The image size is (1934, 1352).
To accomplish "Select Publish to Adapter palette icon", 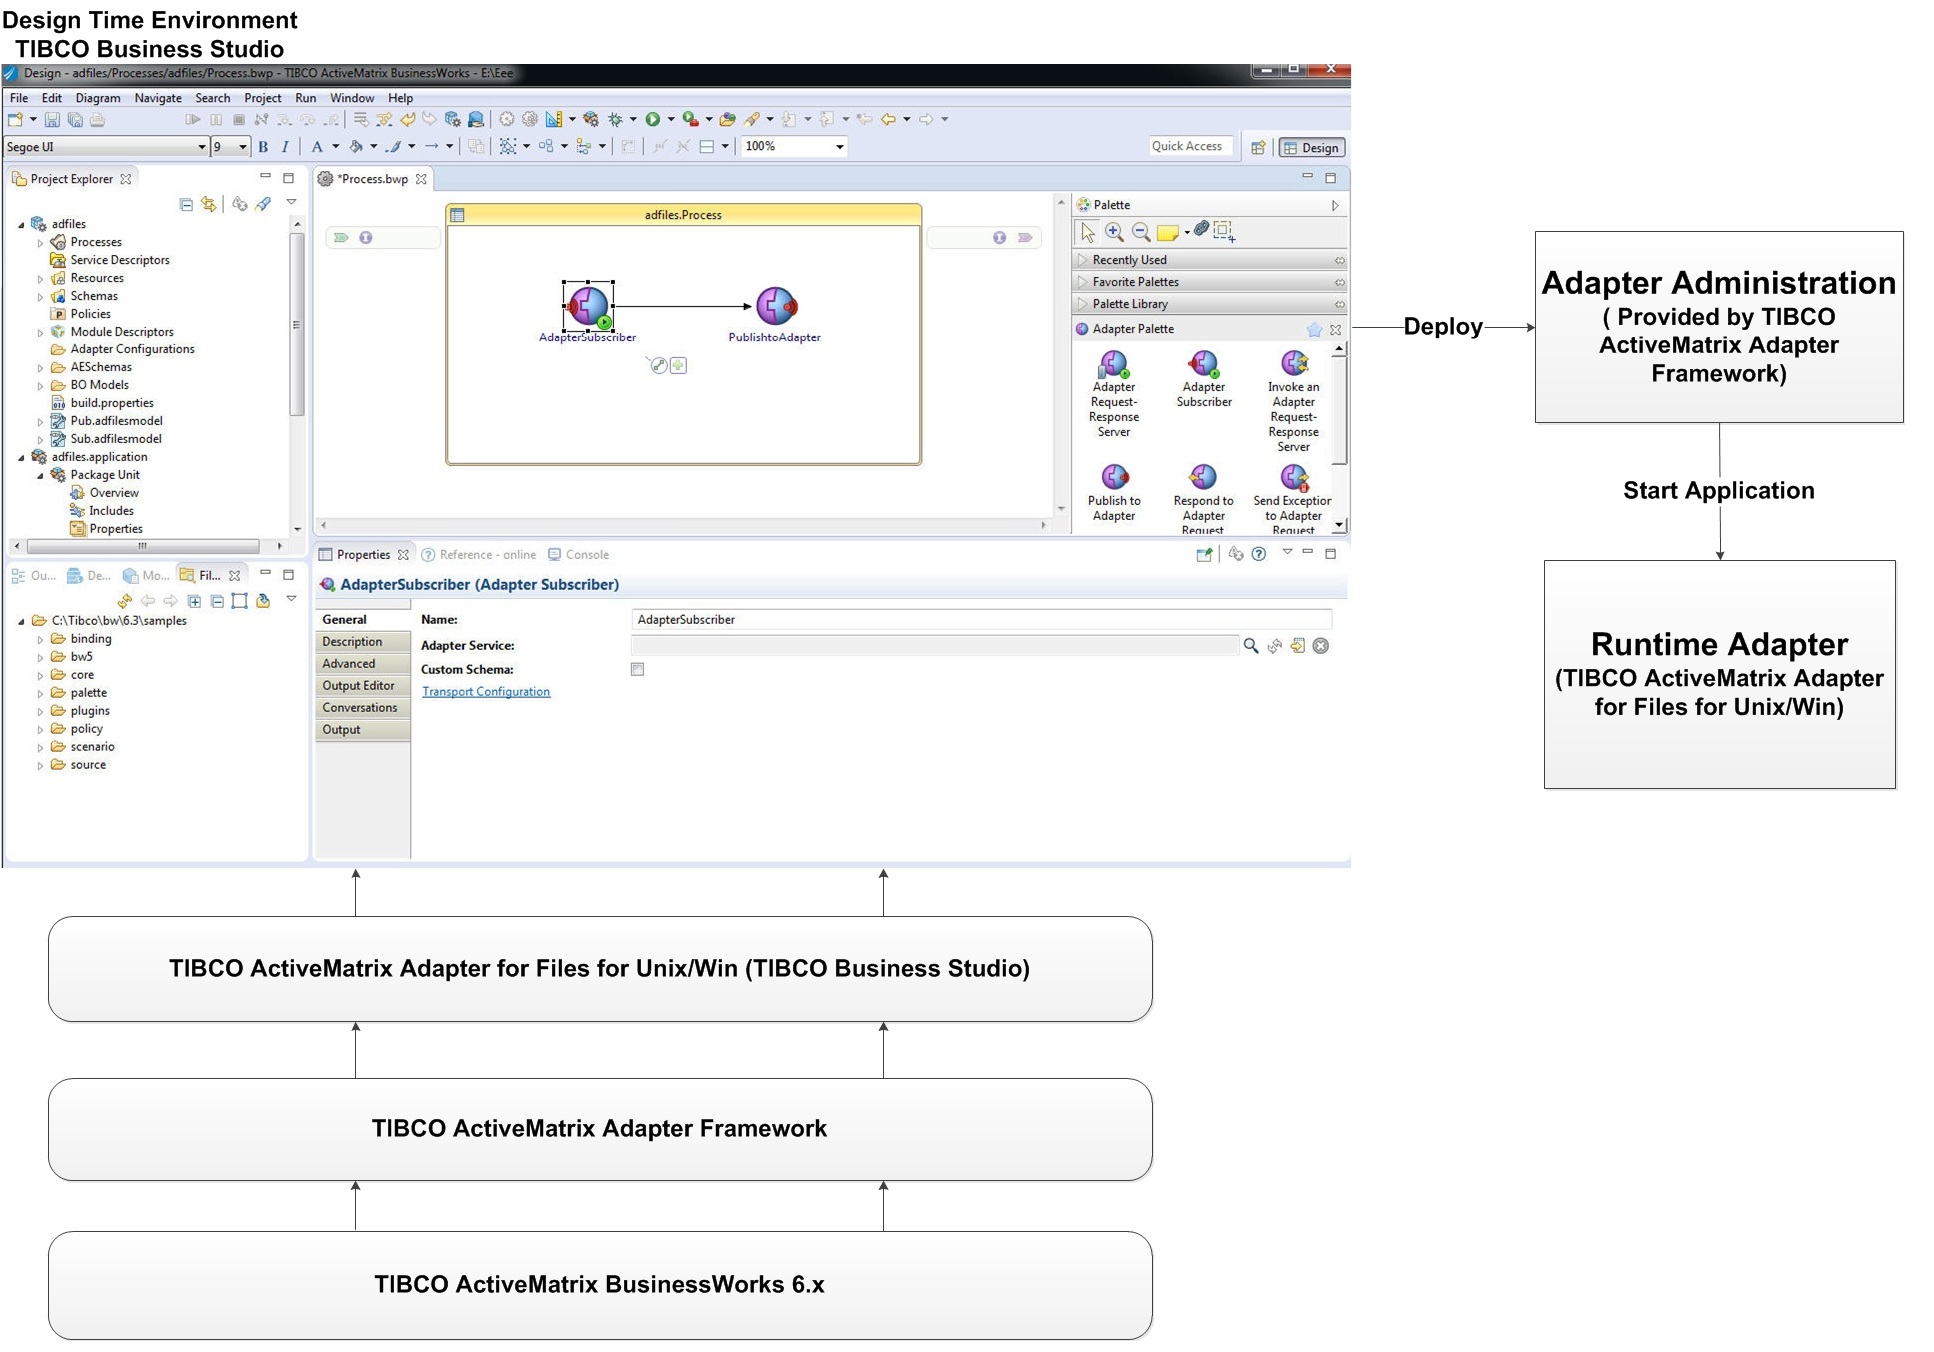I will 1114,477.
